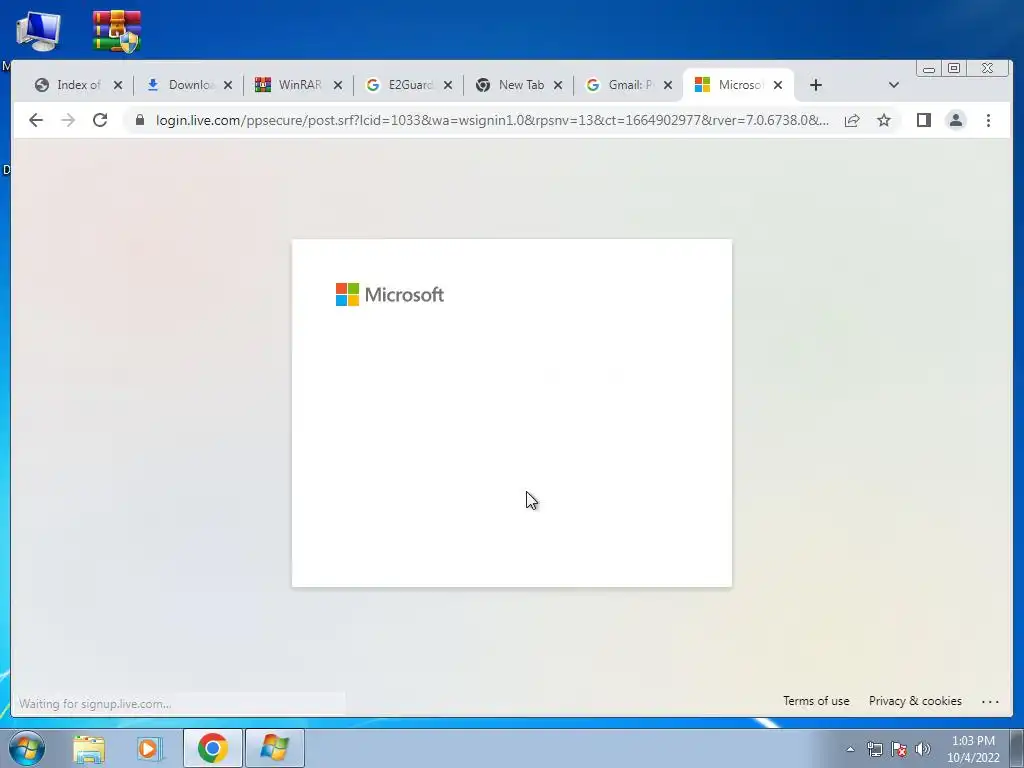The height and width of the screenshot is (768, 1024).
Task: Open the Terms of use link
Action: (816, 701)
